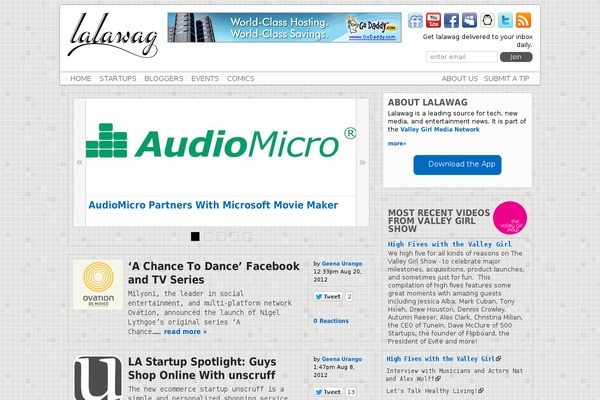Open the unscruff article thumbnail
Image resolution: width=600 pixels, height=400 pixels.
[x=98, y=378]
